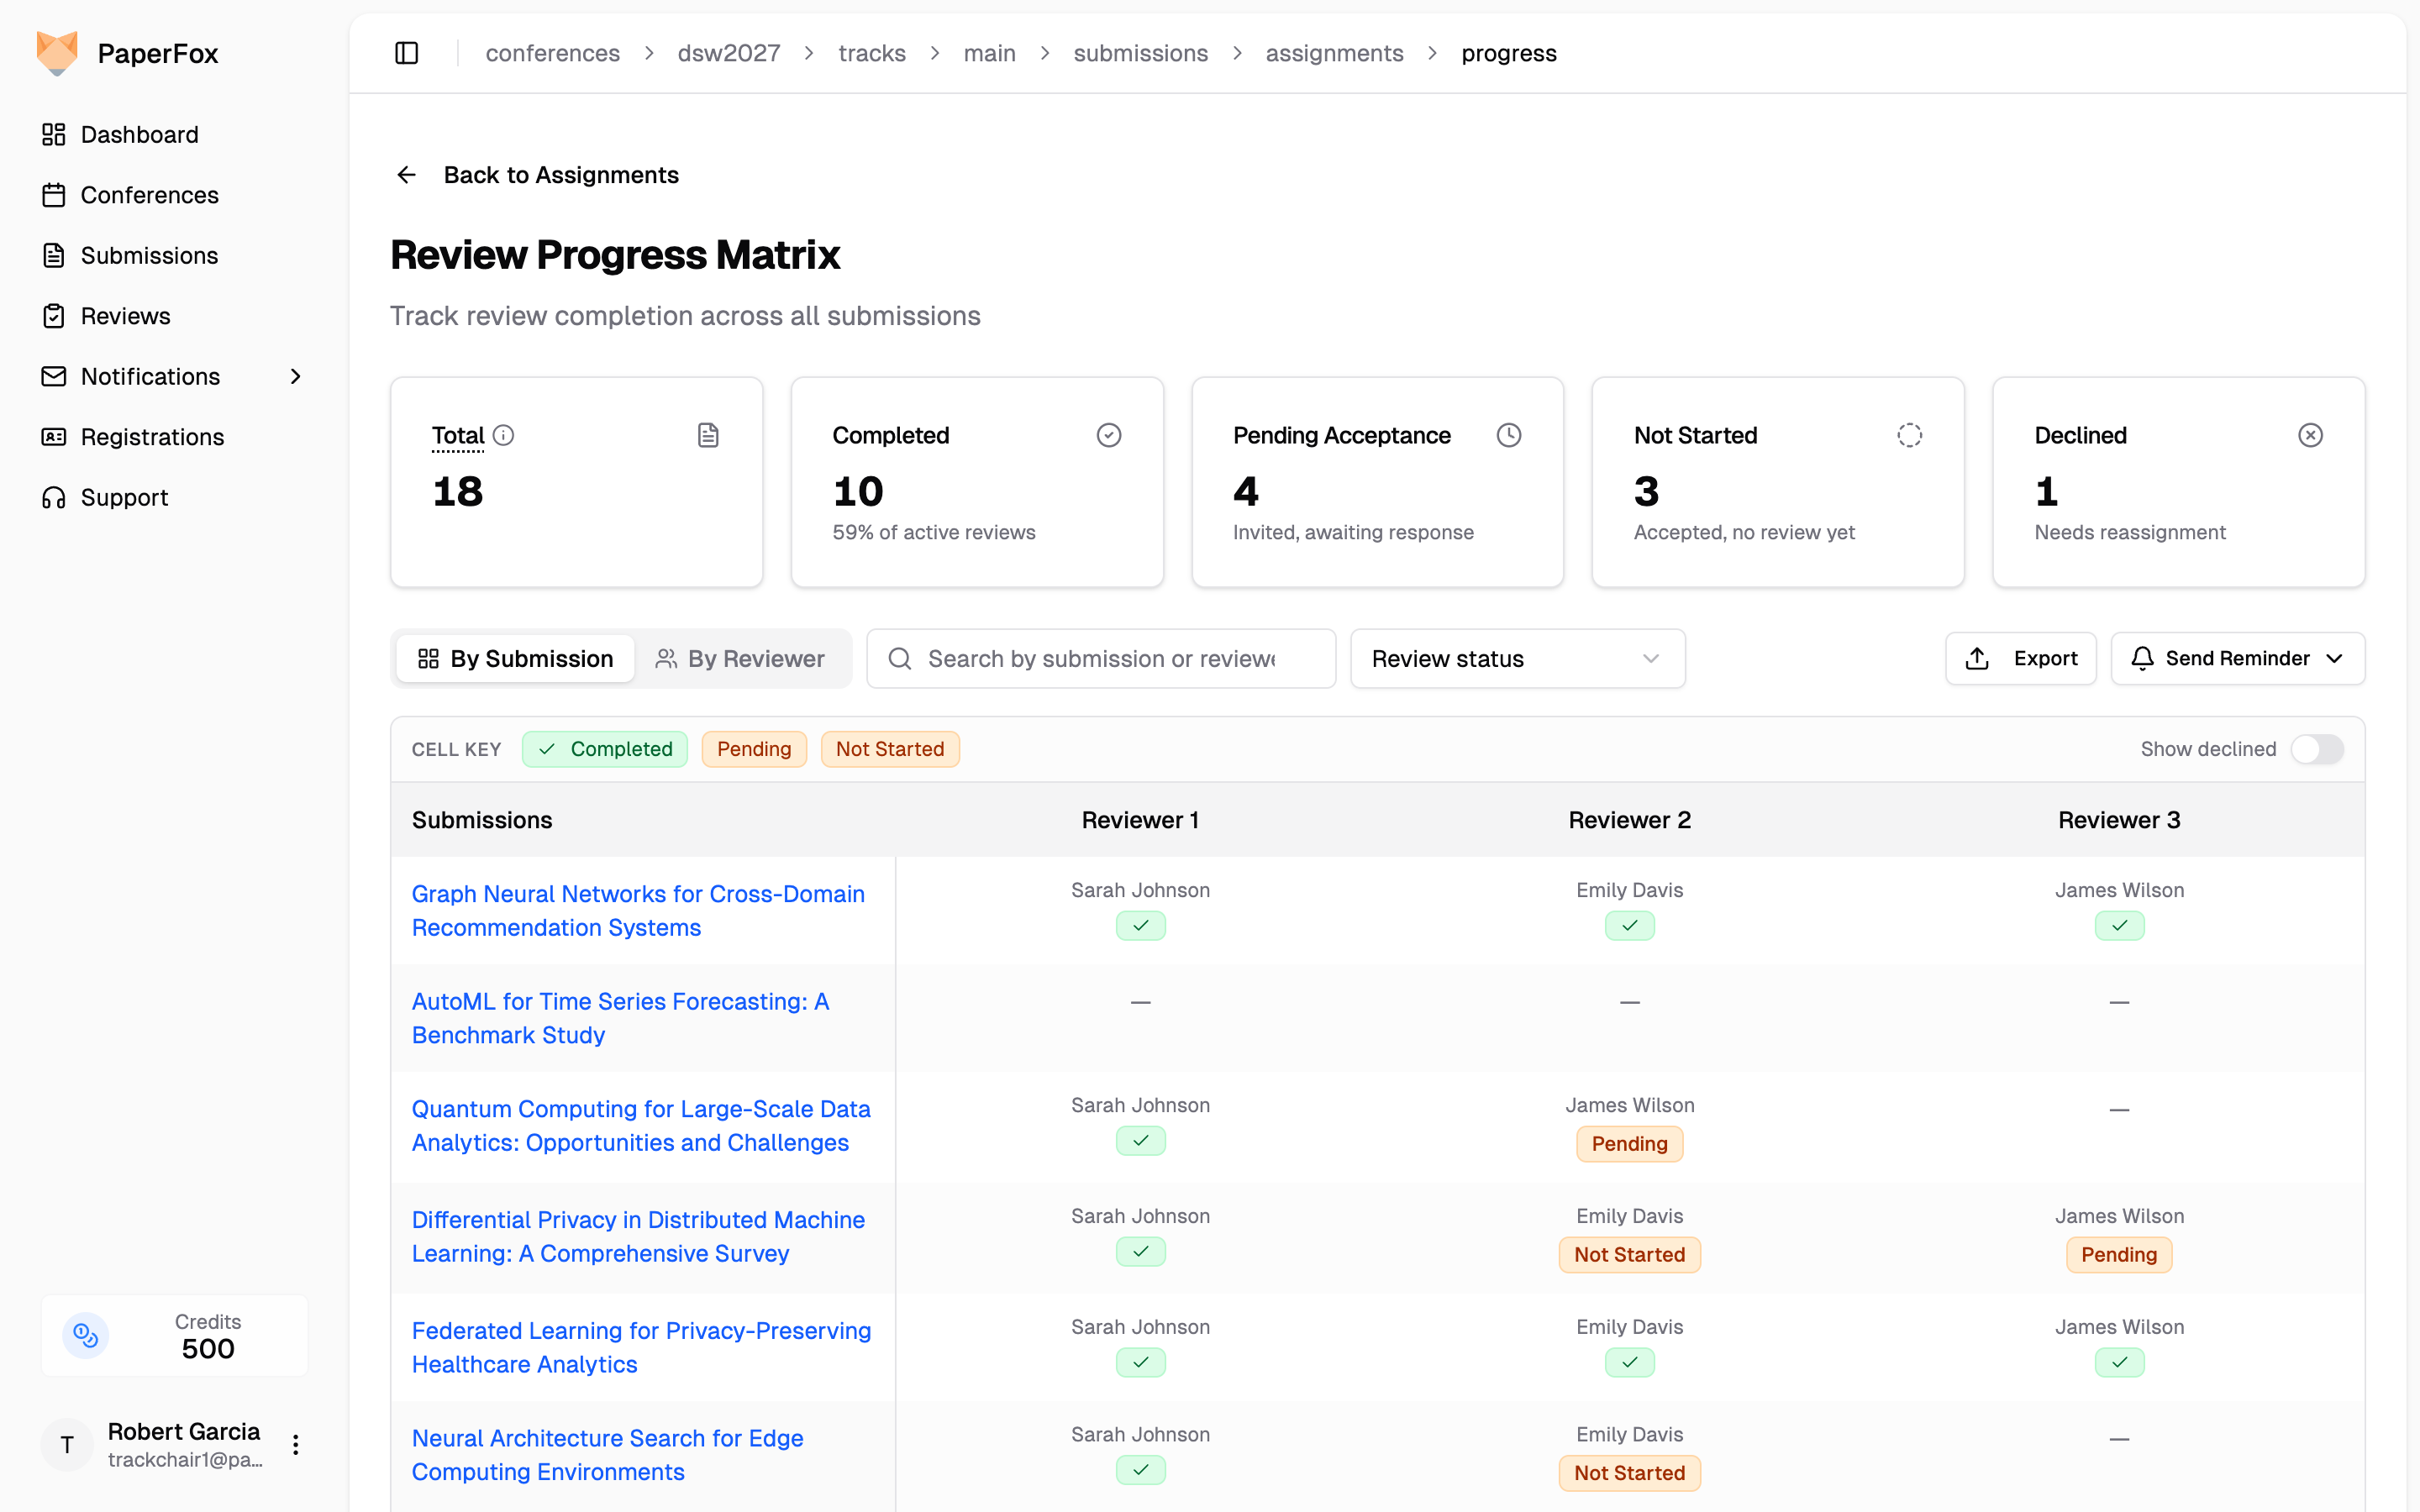The image size is (2420, 1512).
Task: Open the Review status dropdown
Action: pos(1517,658)
